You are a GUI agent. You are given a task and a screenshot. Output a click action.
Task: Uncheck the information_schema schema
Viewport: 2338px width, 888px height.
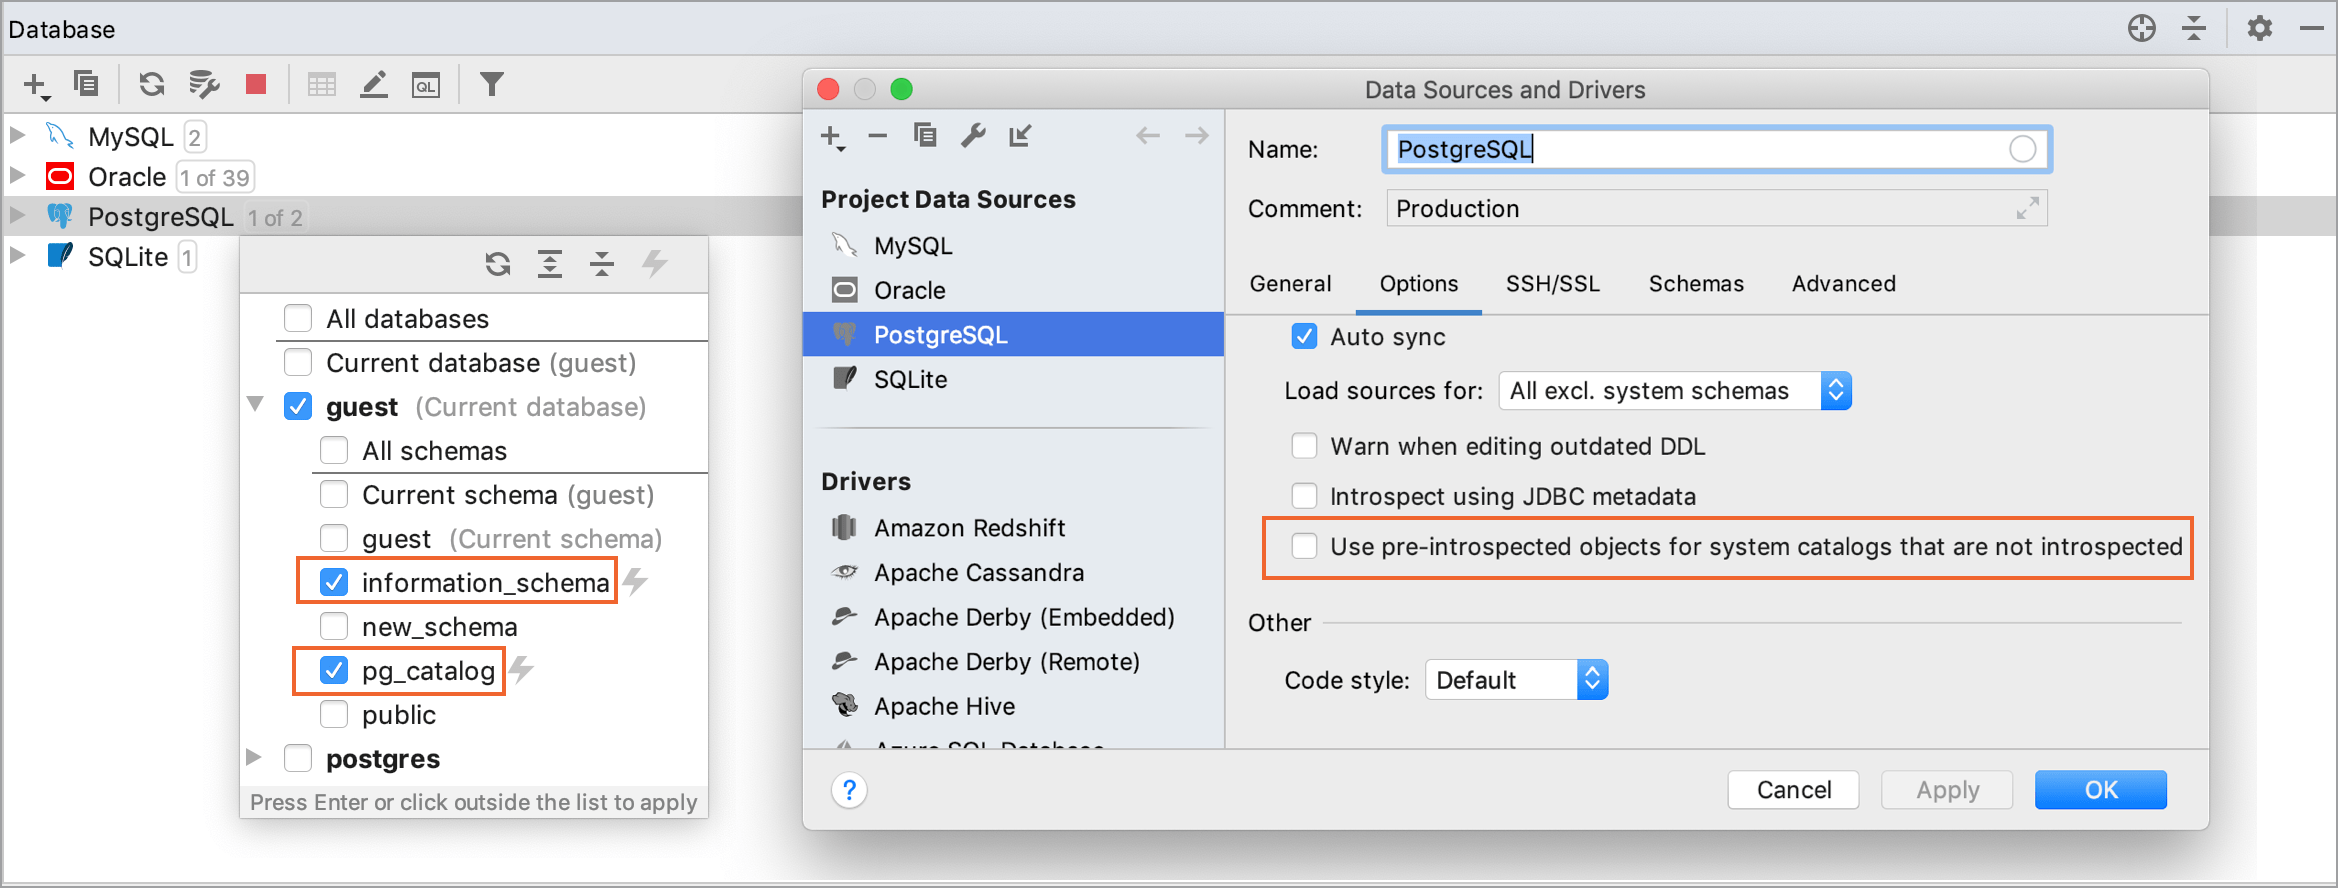pos(334,582)
